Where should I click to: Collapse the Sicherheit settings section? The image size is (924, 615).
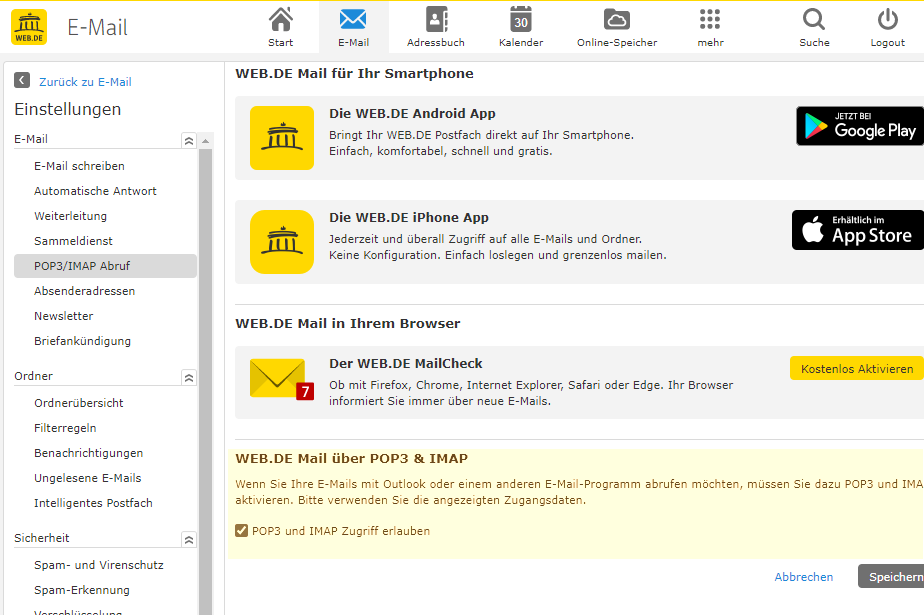189,540
